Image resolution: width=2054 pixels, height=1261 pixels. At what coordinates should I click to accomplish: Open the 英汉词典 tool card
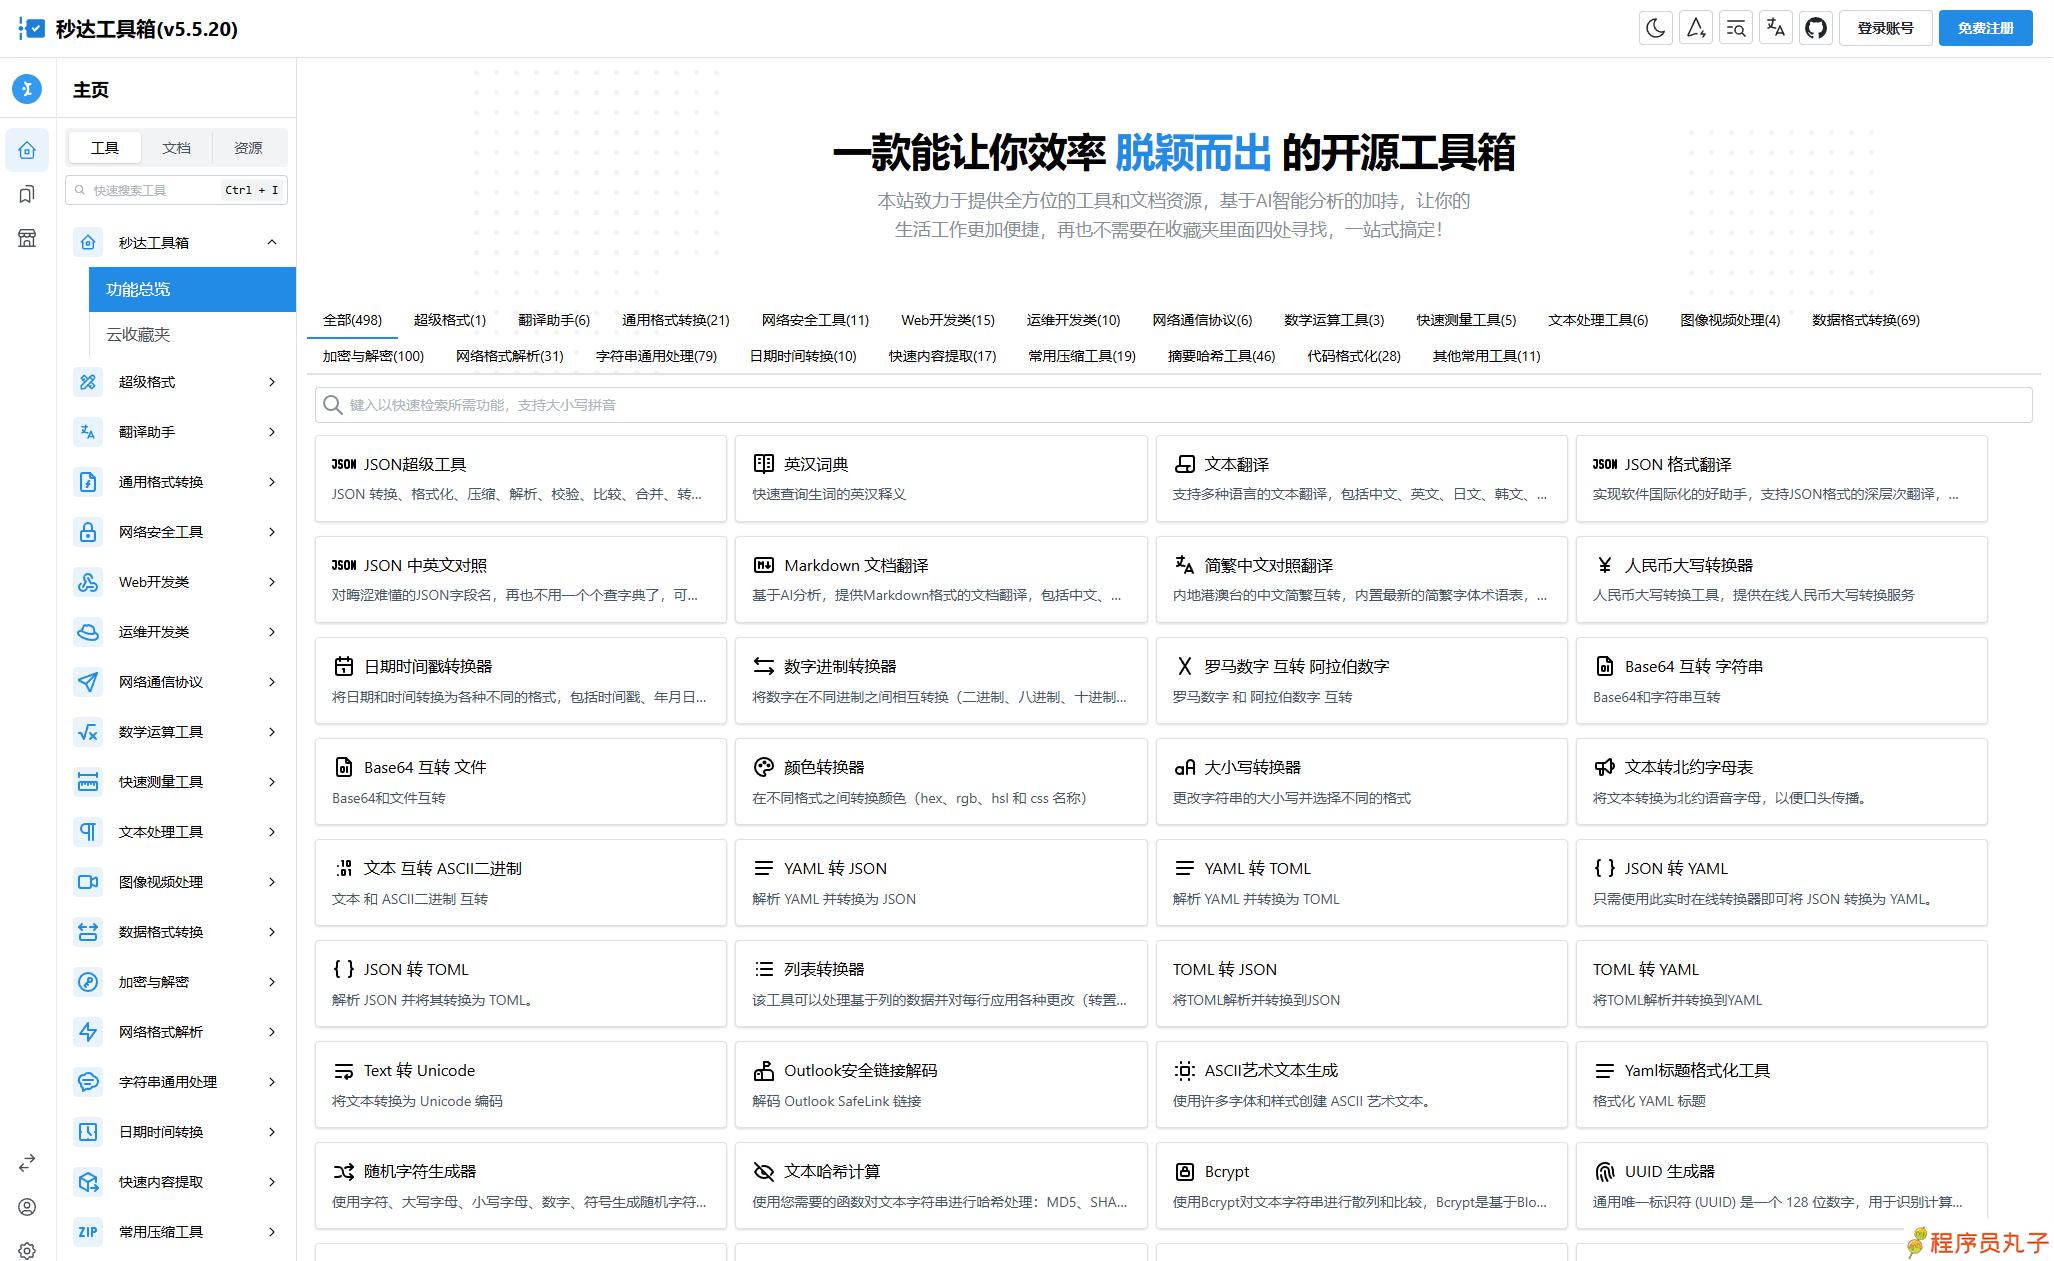(x=940, y=478)
